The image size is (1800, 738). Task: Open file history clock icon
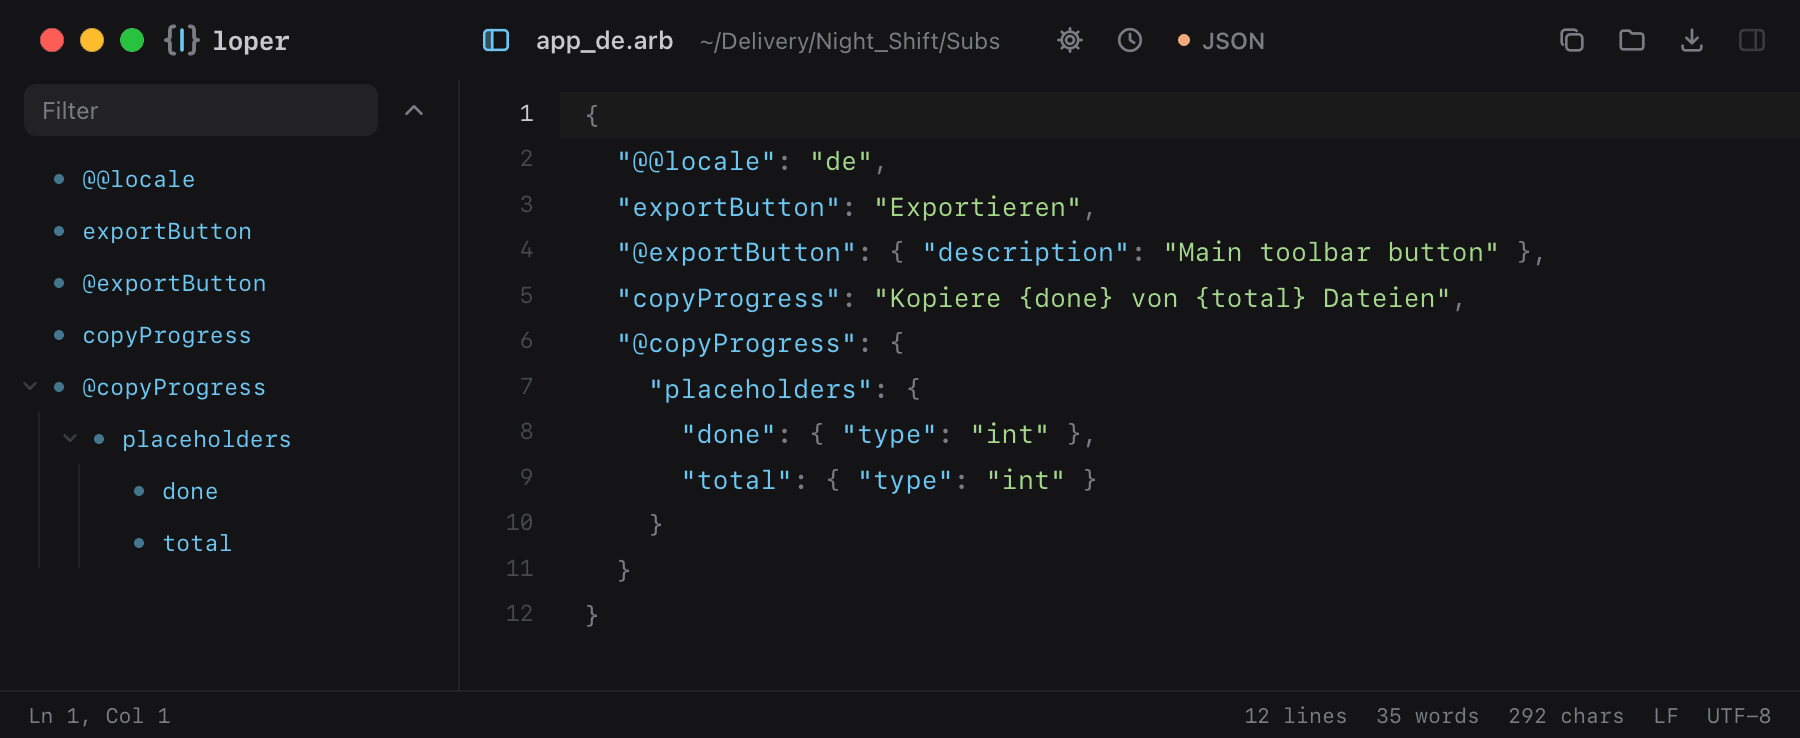[1130, 40]
